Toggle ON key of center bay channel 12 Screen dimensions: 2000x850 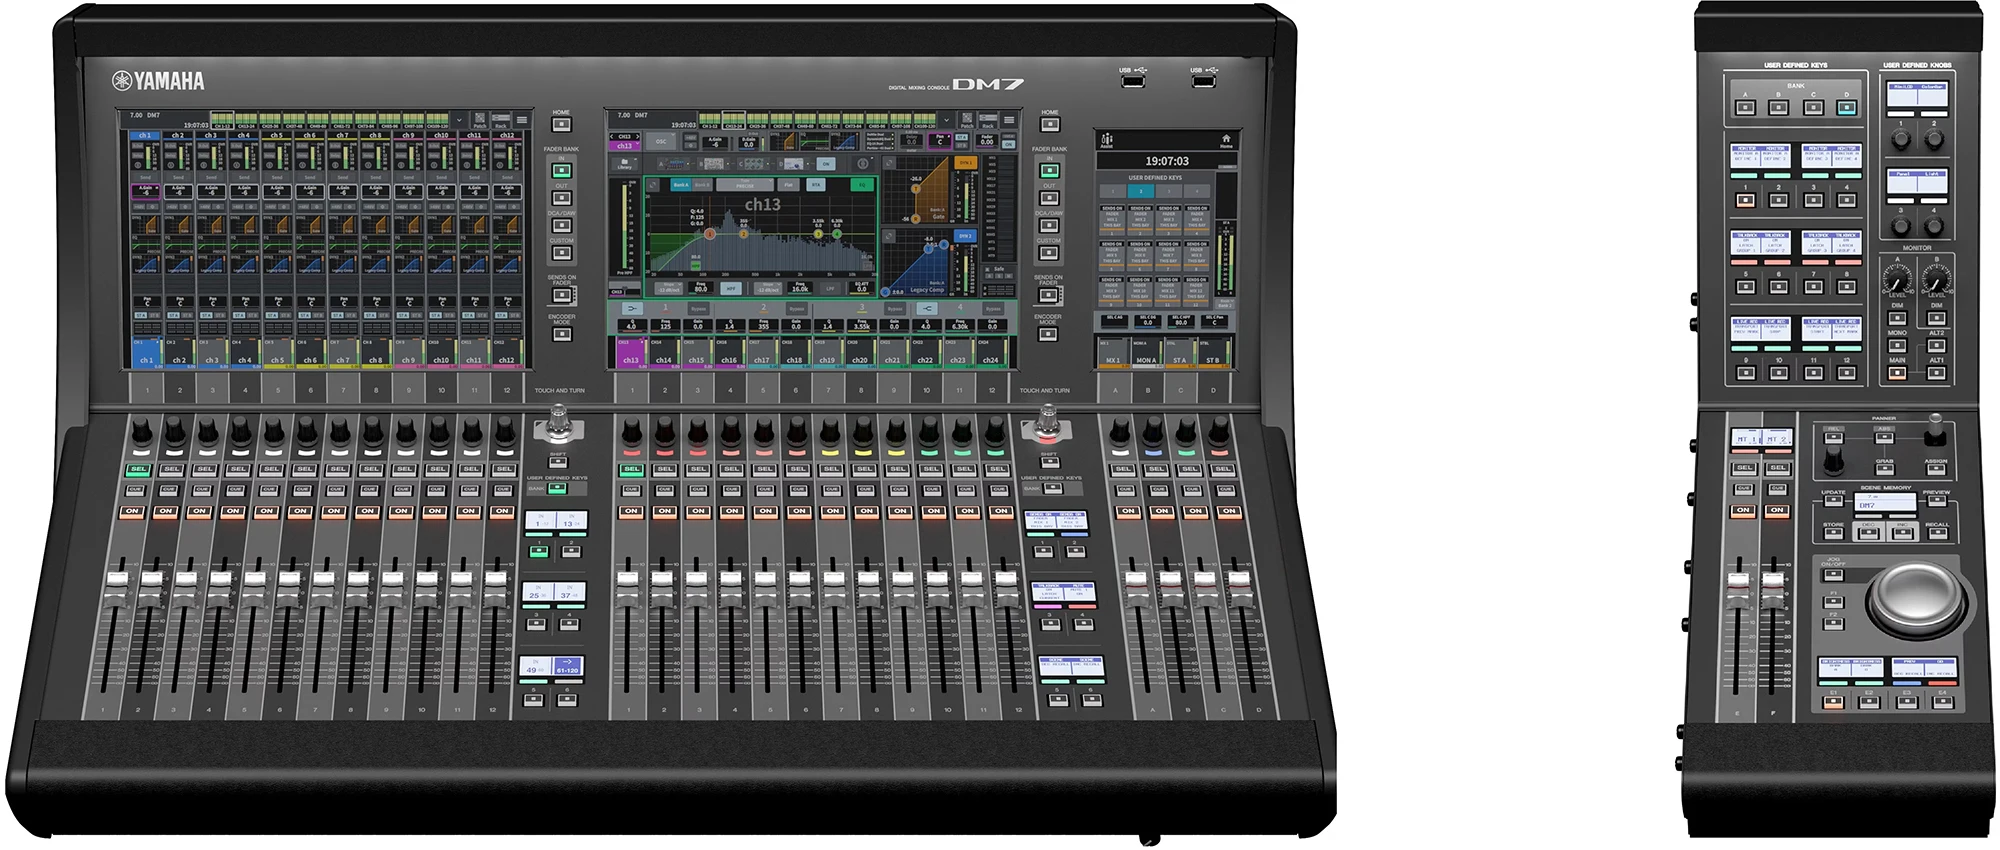[x=1001, y=512]
